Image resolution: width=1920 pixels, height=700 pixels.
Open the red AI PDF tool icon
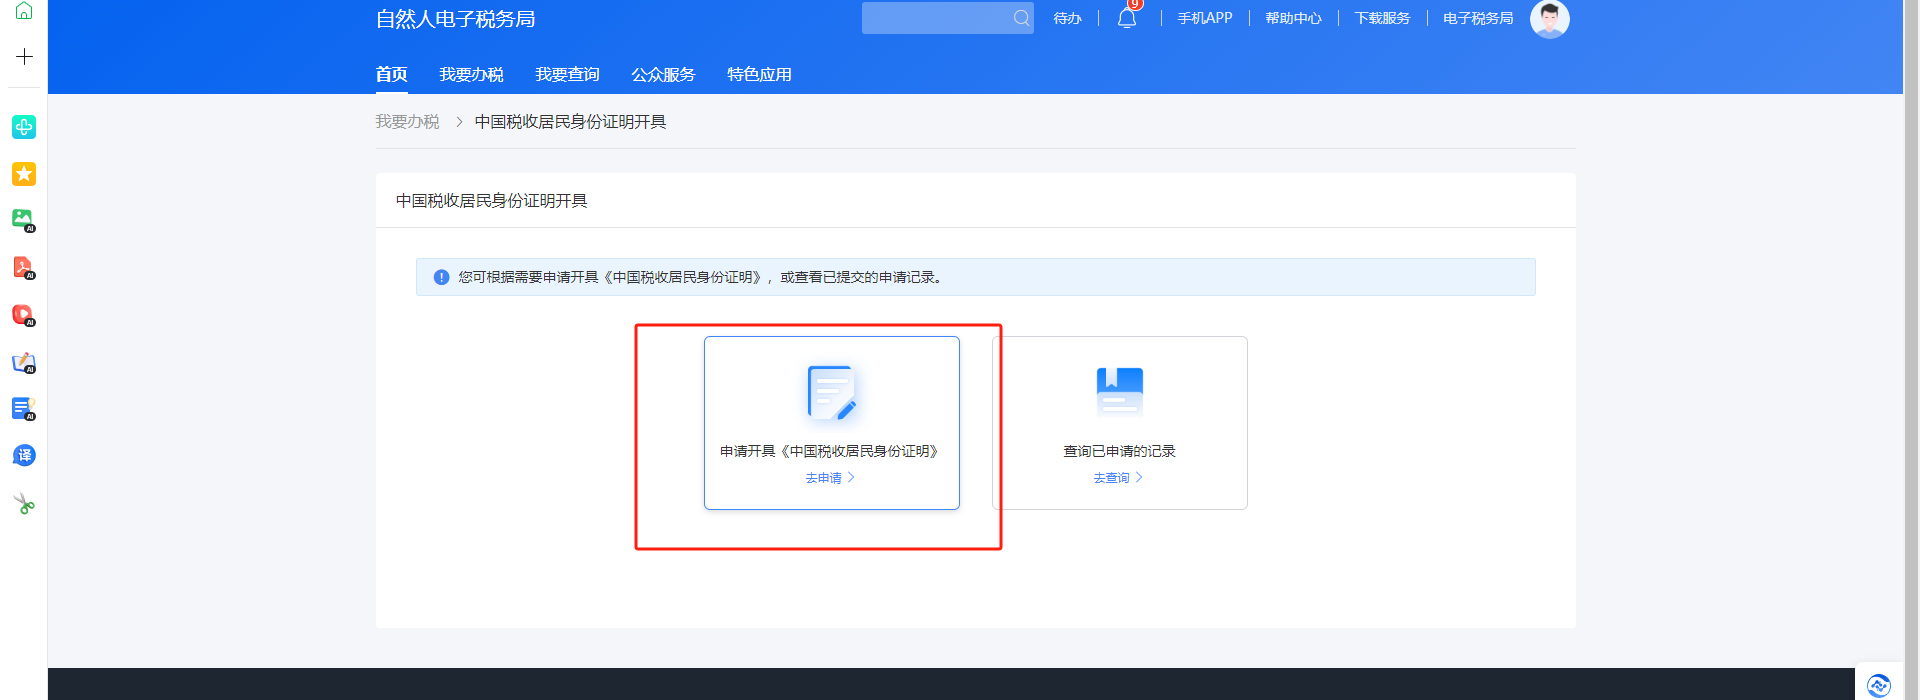pyautogui.click(x=24, y=268)
